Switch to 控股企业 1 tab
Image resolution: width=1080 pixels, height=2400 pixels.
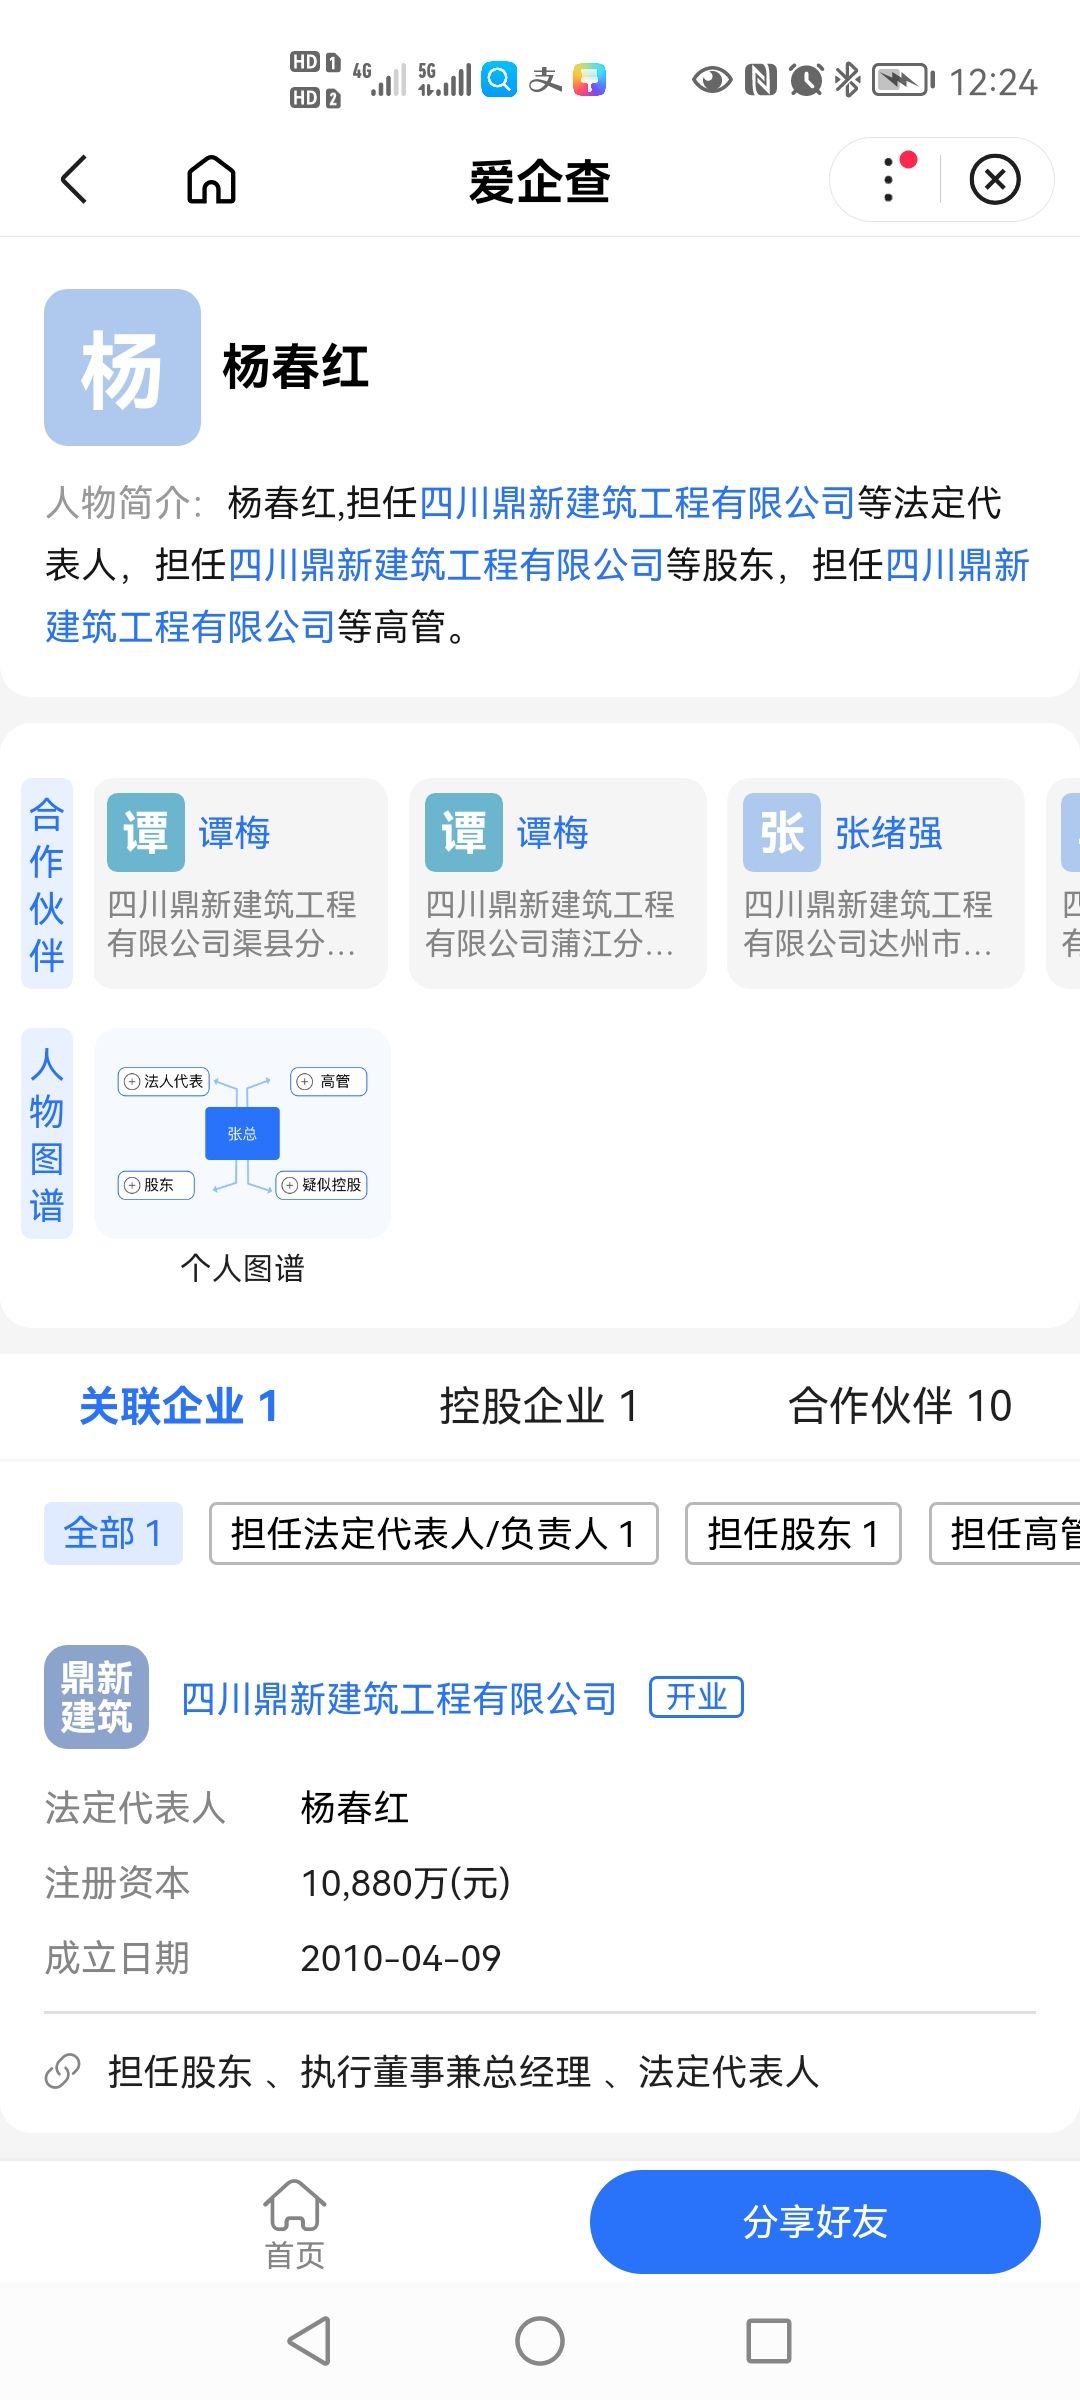point(538,1406)
